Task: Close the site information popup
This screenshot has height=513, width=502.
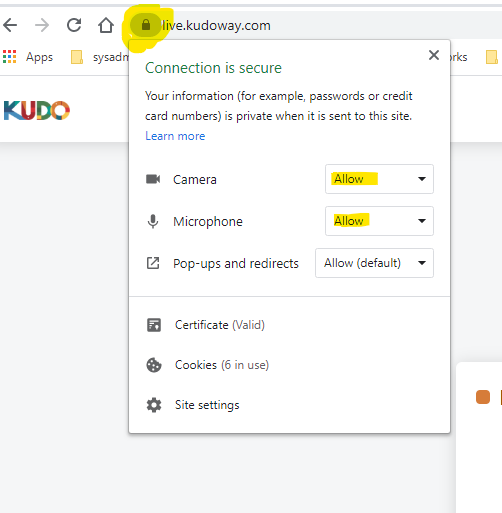Action: point(434,55)
